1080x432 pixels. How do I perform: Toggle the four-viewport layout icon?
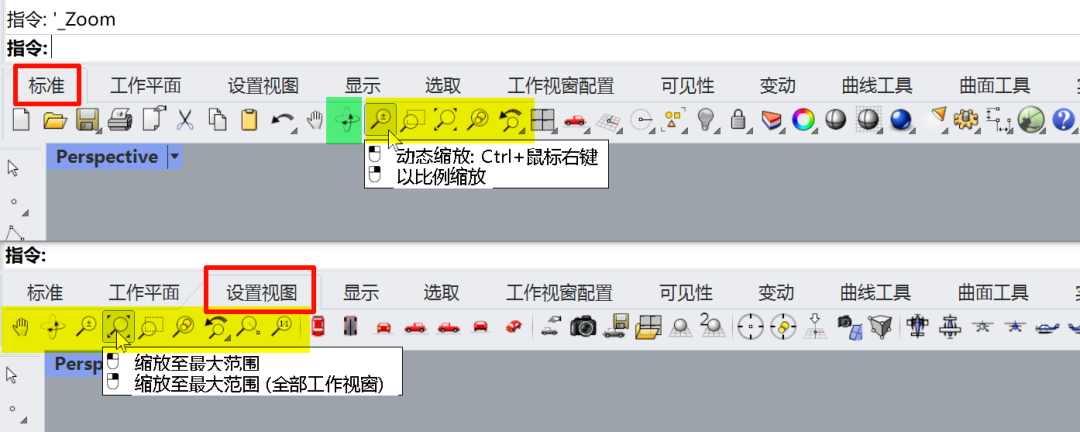tap(543, 121)
